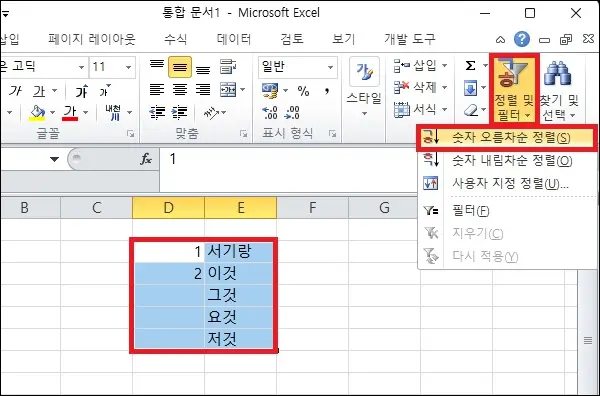The height and width of the screenshot is (396, 600).
Task: Open the 스타일 gallery
Action: pyautogui.click(x=364, y=88)
